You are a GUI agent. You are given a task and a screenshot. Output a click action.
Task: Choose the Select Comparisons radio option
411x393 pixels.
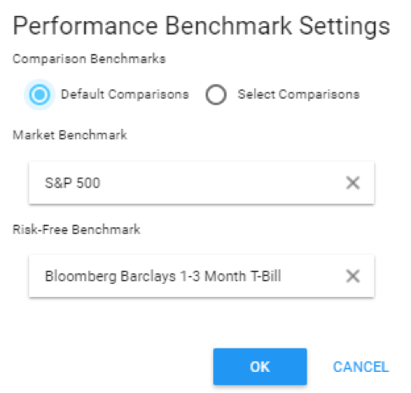[216, 94]
